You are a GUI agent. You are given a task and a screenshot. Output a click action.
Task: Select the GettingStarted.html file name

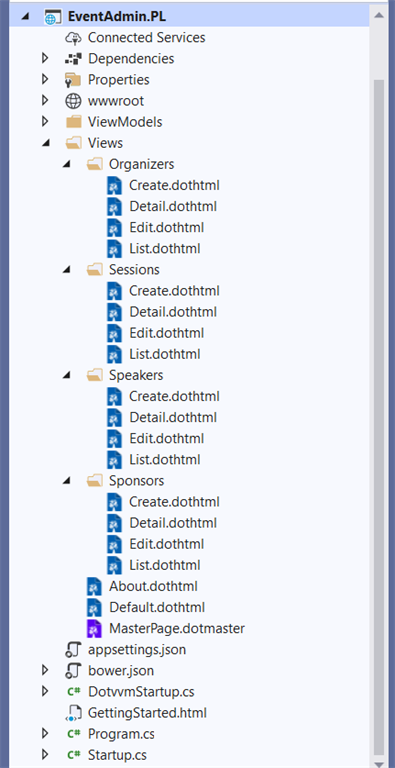click(x=147, y=713)
